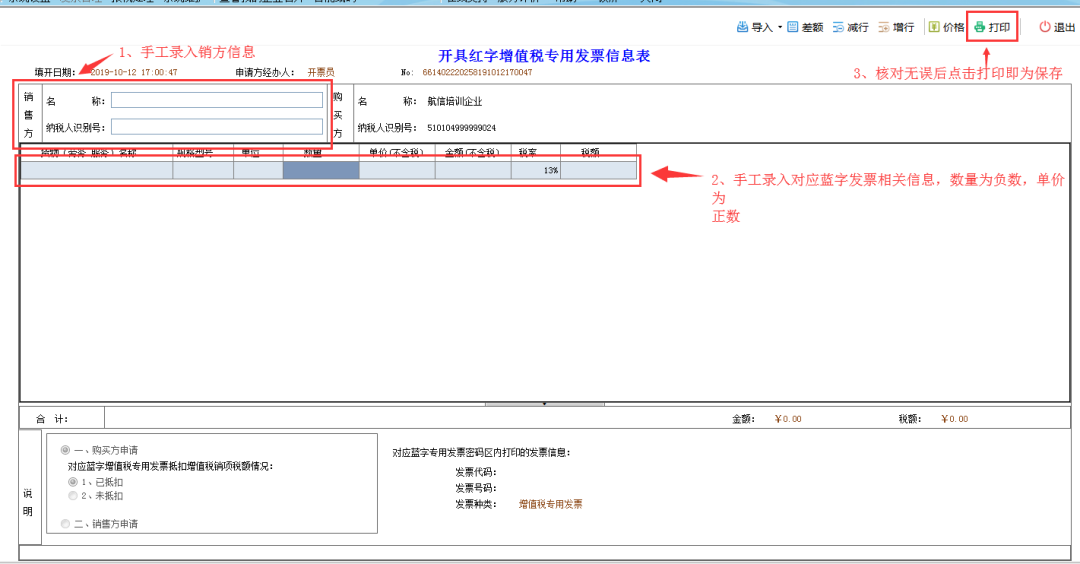Focus the seller 纳税人识别号 input field
Image resolution: width=1080 pixels, height=564 pixels.
[x=217, y=127]
